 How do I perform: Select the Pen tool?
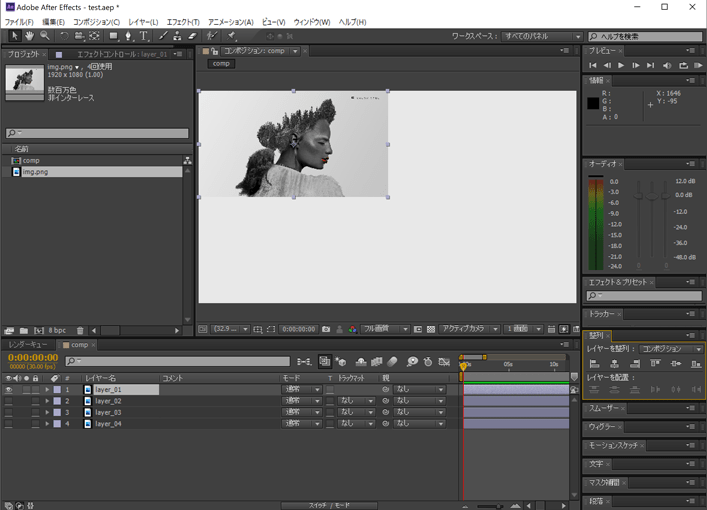(128, 36)
